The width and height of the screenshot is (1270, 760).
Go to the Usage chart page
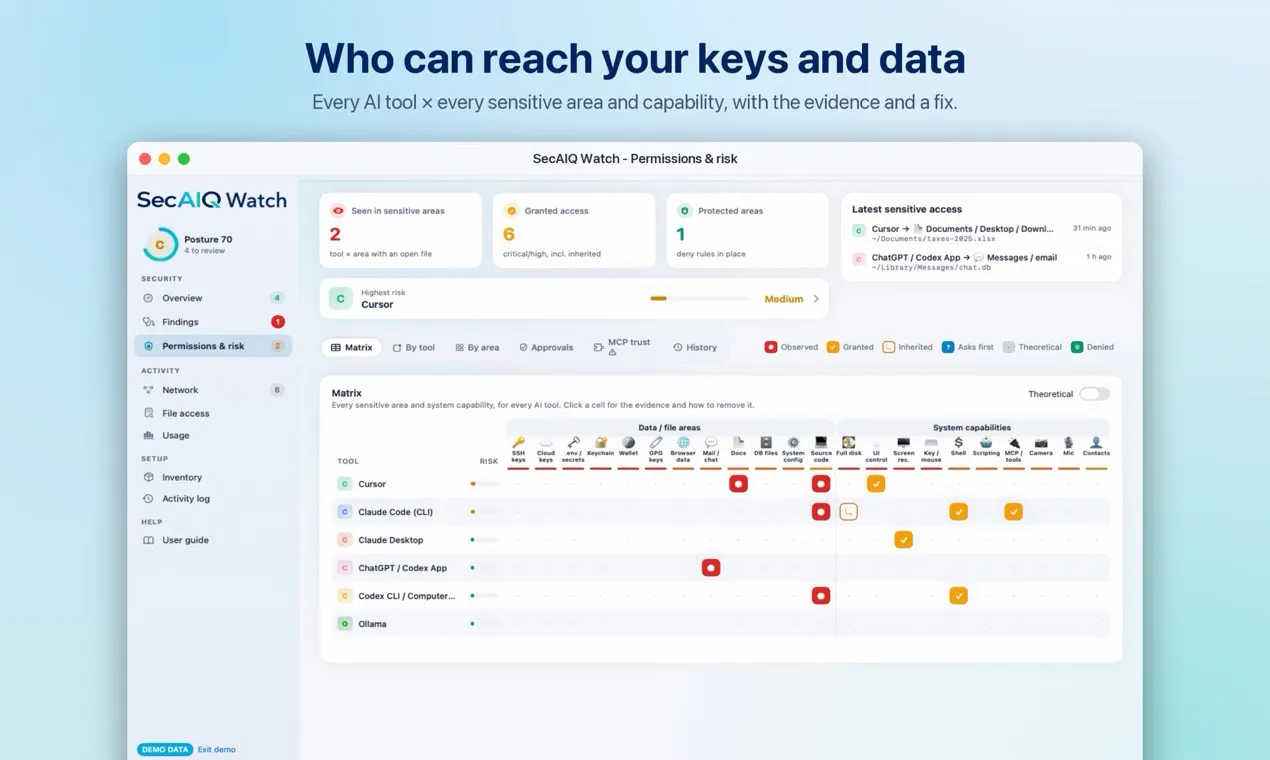[x=213, y=435]
